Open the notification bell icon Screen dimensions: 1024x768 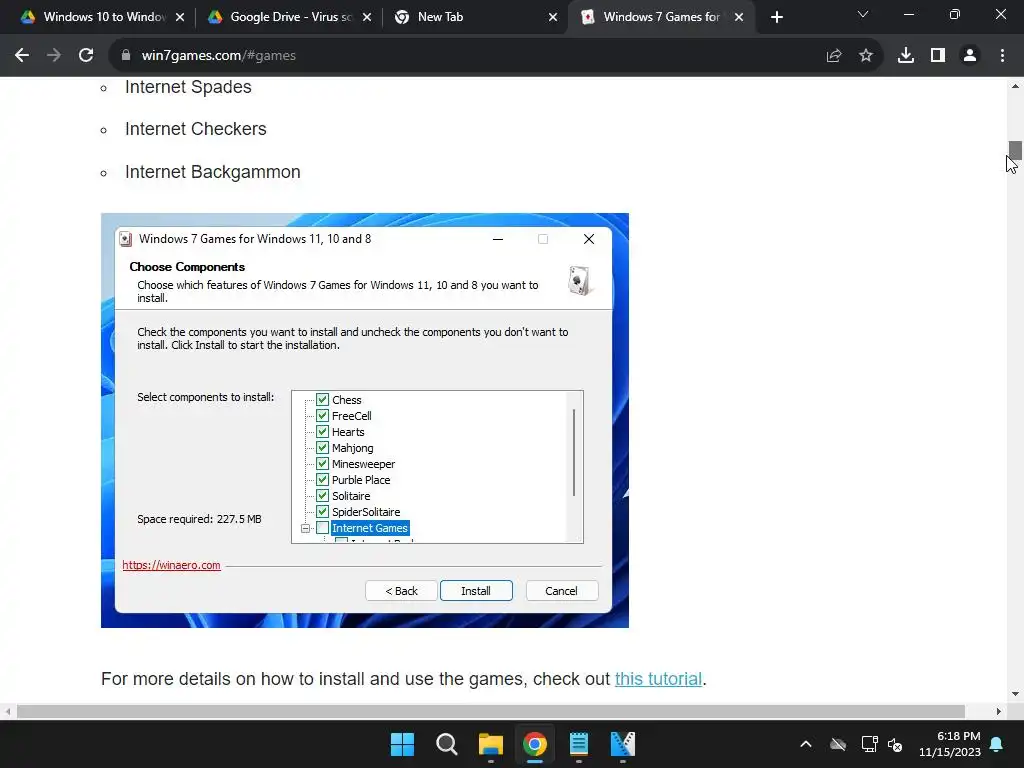click(x=997, y=744)
